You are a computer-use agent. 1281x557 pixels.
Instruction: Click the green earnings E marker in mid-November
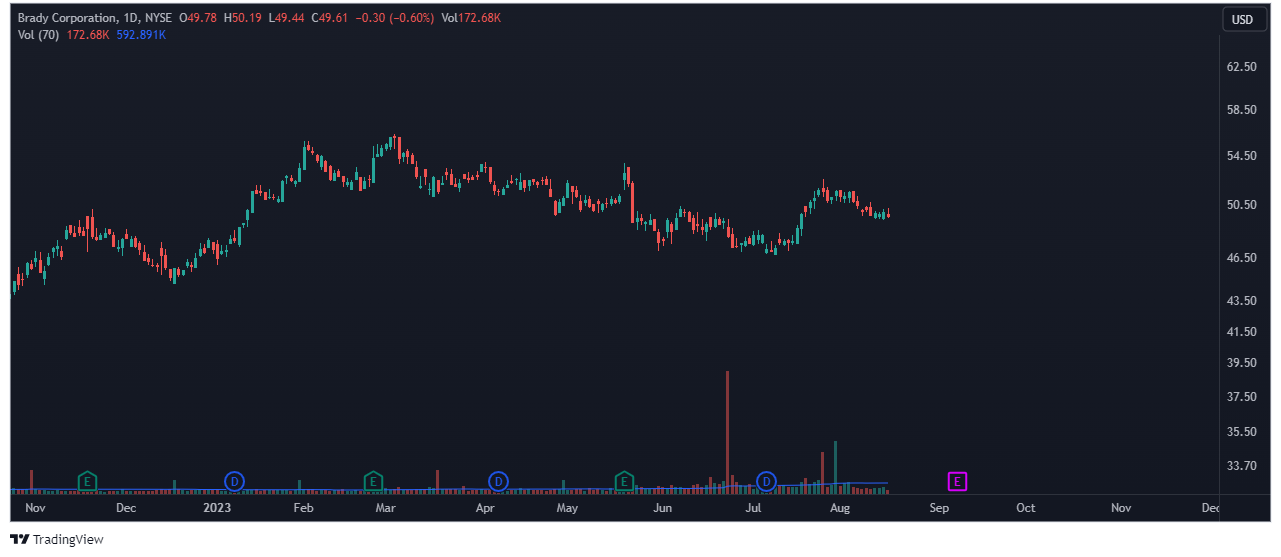(88, 482)
